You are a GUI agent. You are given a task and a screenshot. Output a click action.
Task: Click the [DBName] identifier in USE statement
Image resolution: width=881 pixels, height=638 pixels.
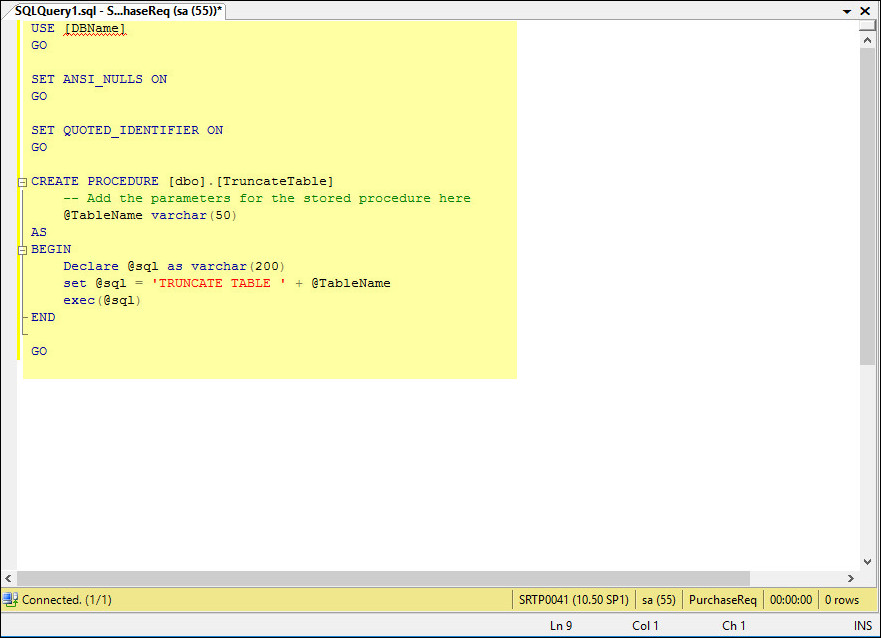click(x=94, y=29)
